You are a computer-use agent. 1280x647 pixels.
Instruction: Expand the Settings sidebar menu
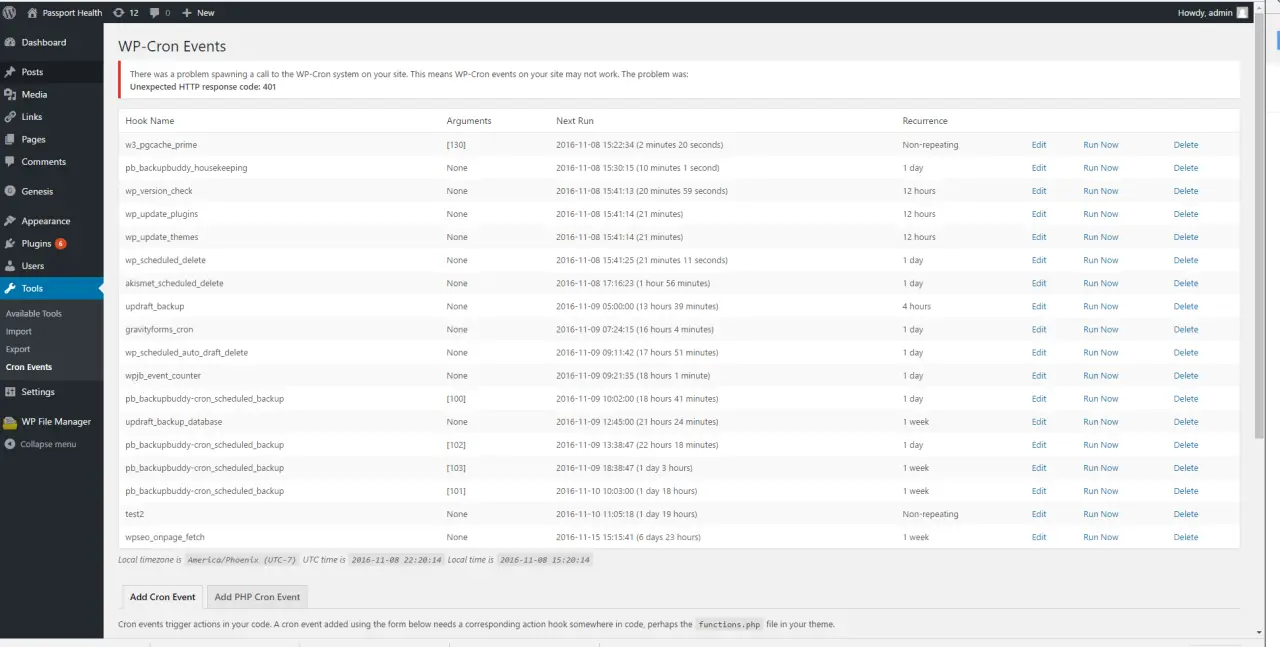coord(38,392)
